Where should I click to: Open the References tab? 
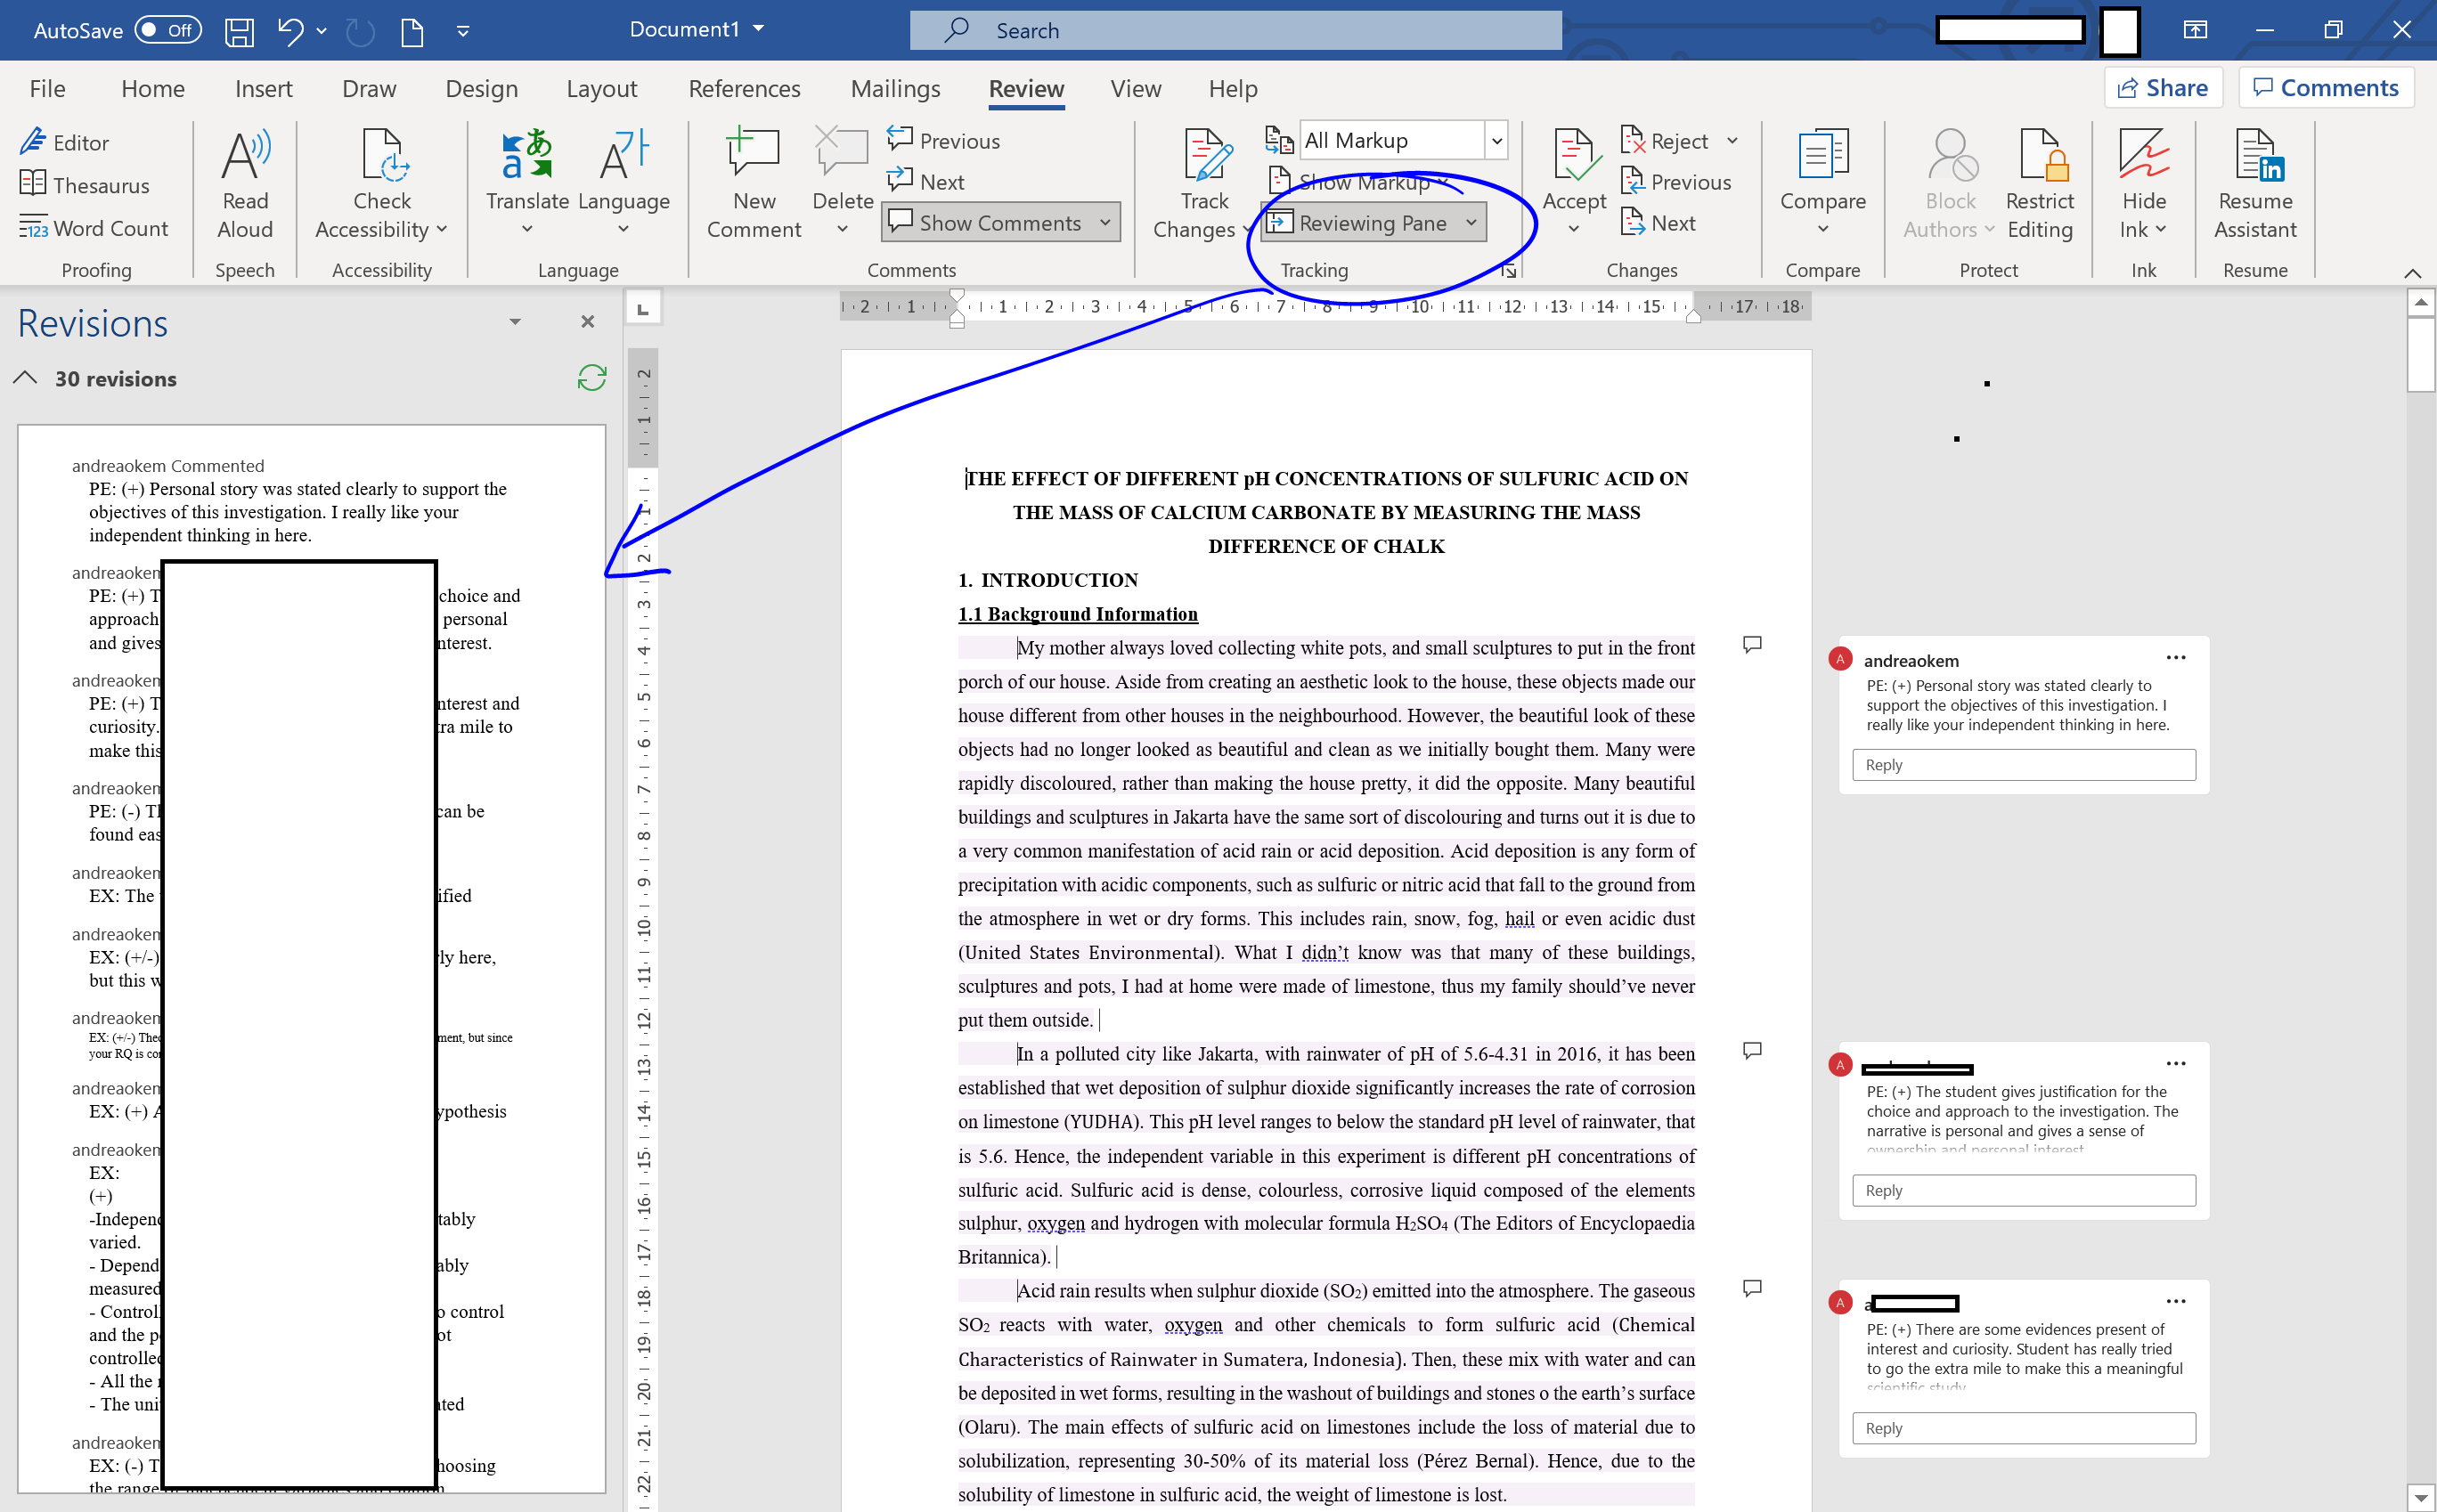(744, 89)
